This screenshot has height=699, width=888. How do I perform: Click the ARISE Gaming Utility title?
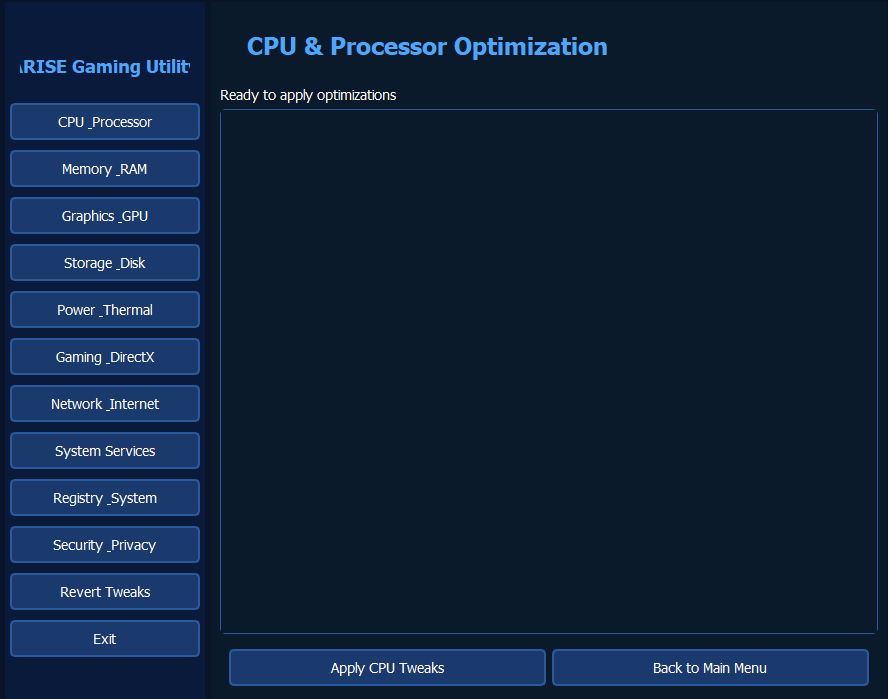(105, 67)
